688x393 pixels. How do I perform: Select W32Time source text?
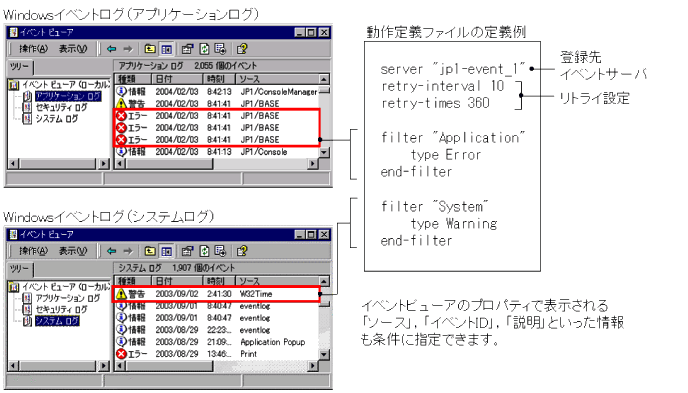[x=256, y=294]
